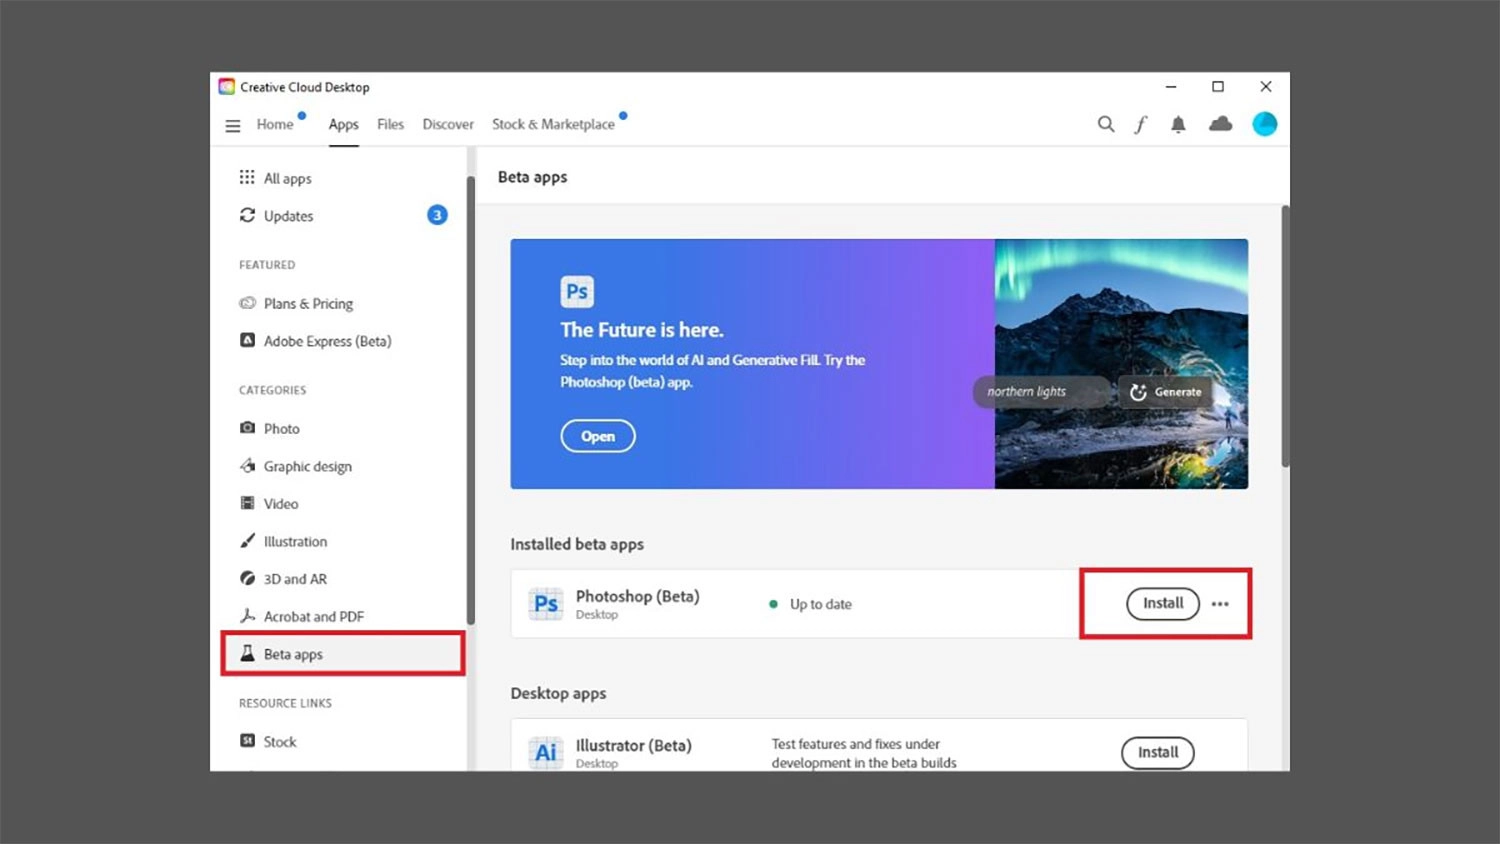Screen dimensions: 1500x844
Task: Switch to the Discover tab
Action: coord(448,124)
